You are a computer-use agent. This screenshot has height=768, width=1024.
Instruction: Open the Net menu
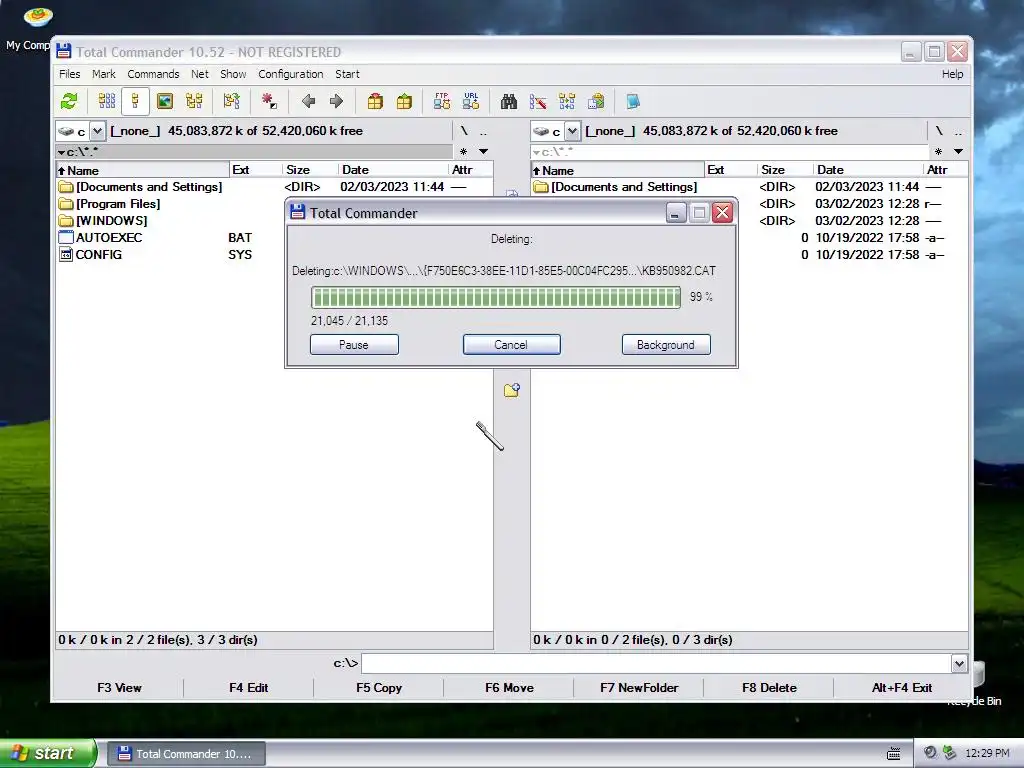tap(200, 74)
